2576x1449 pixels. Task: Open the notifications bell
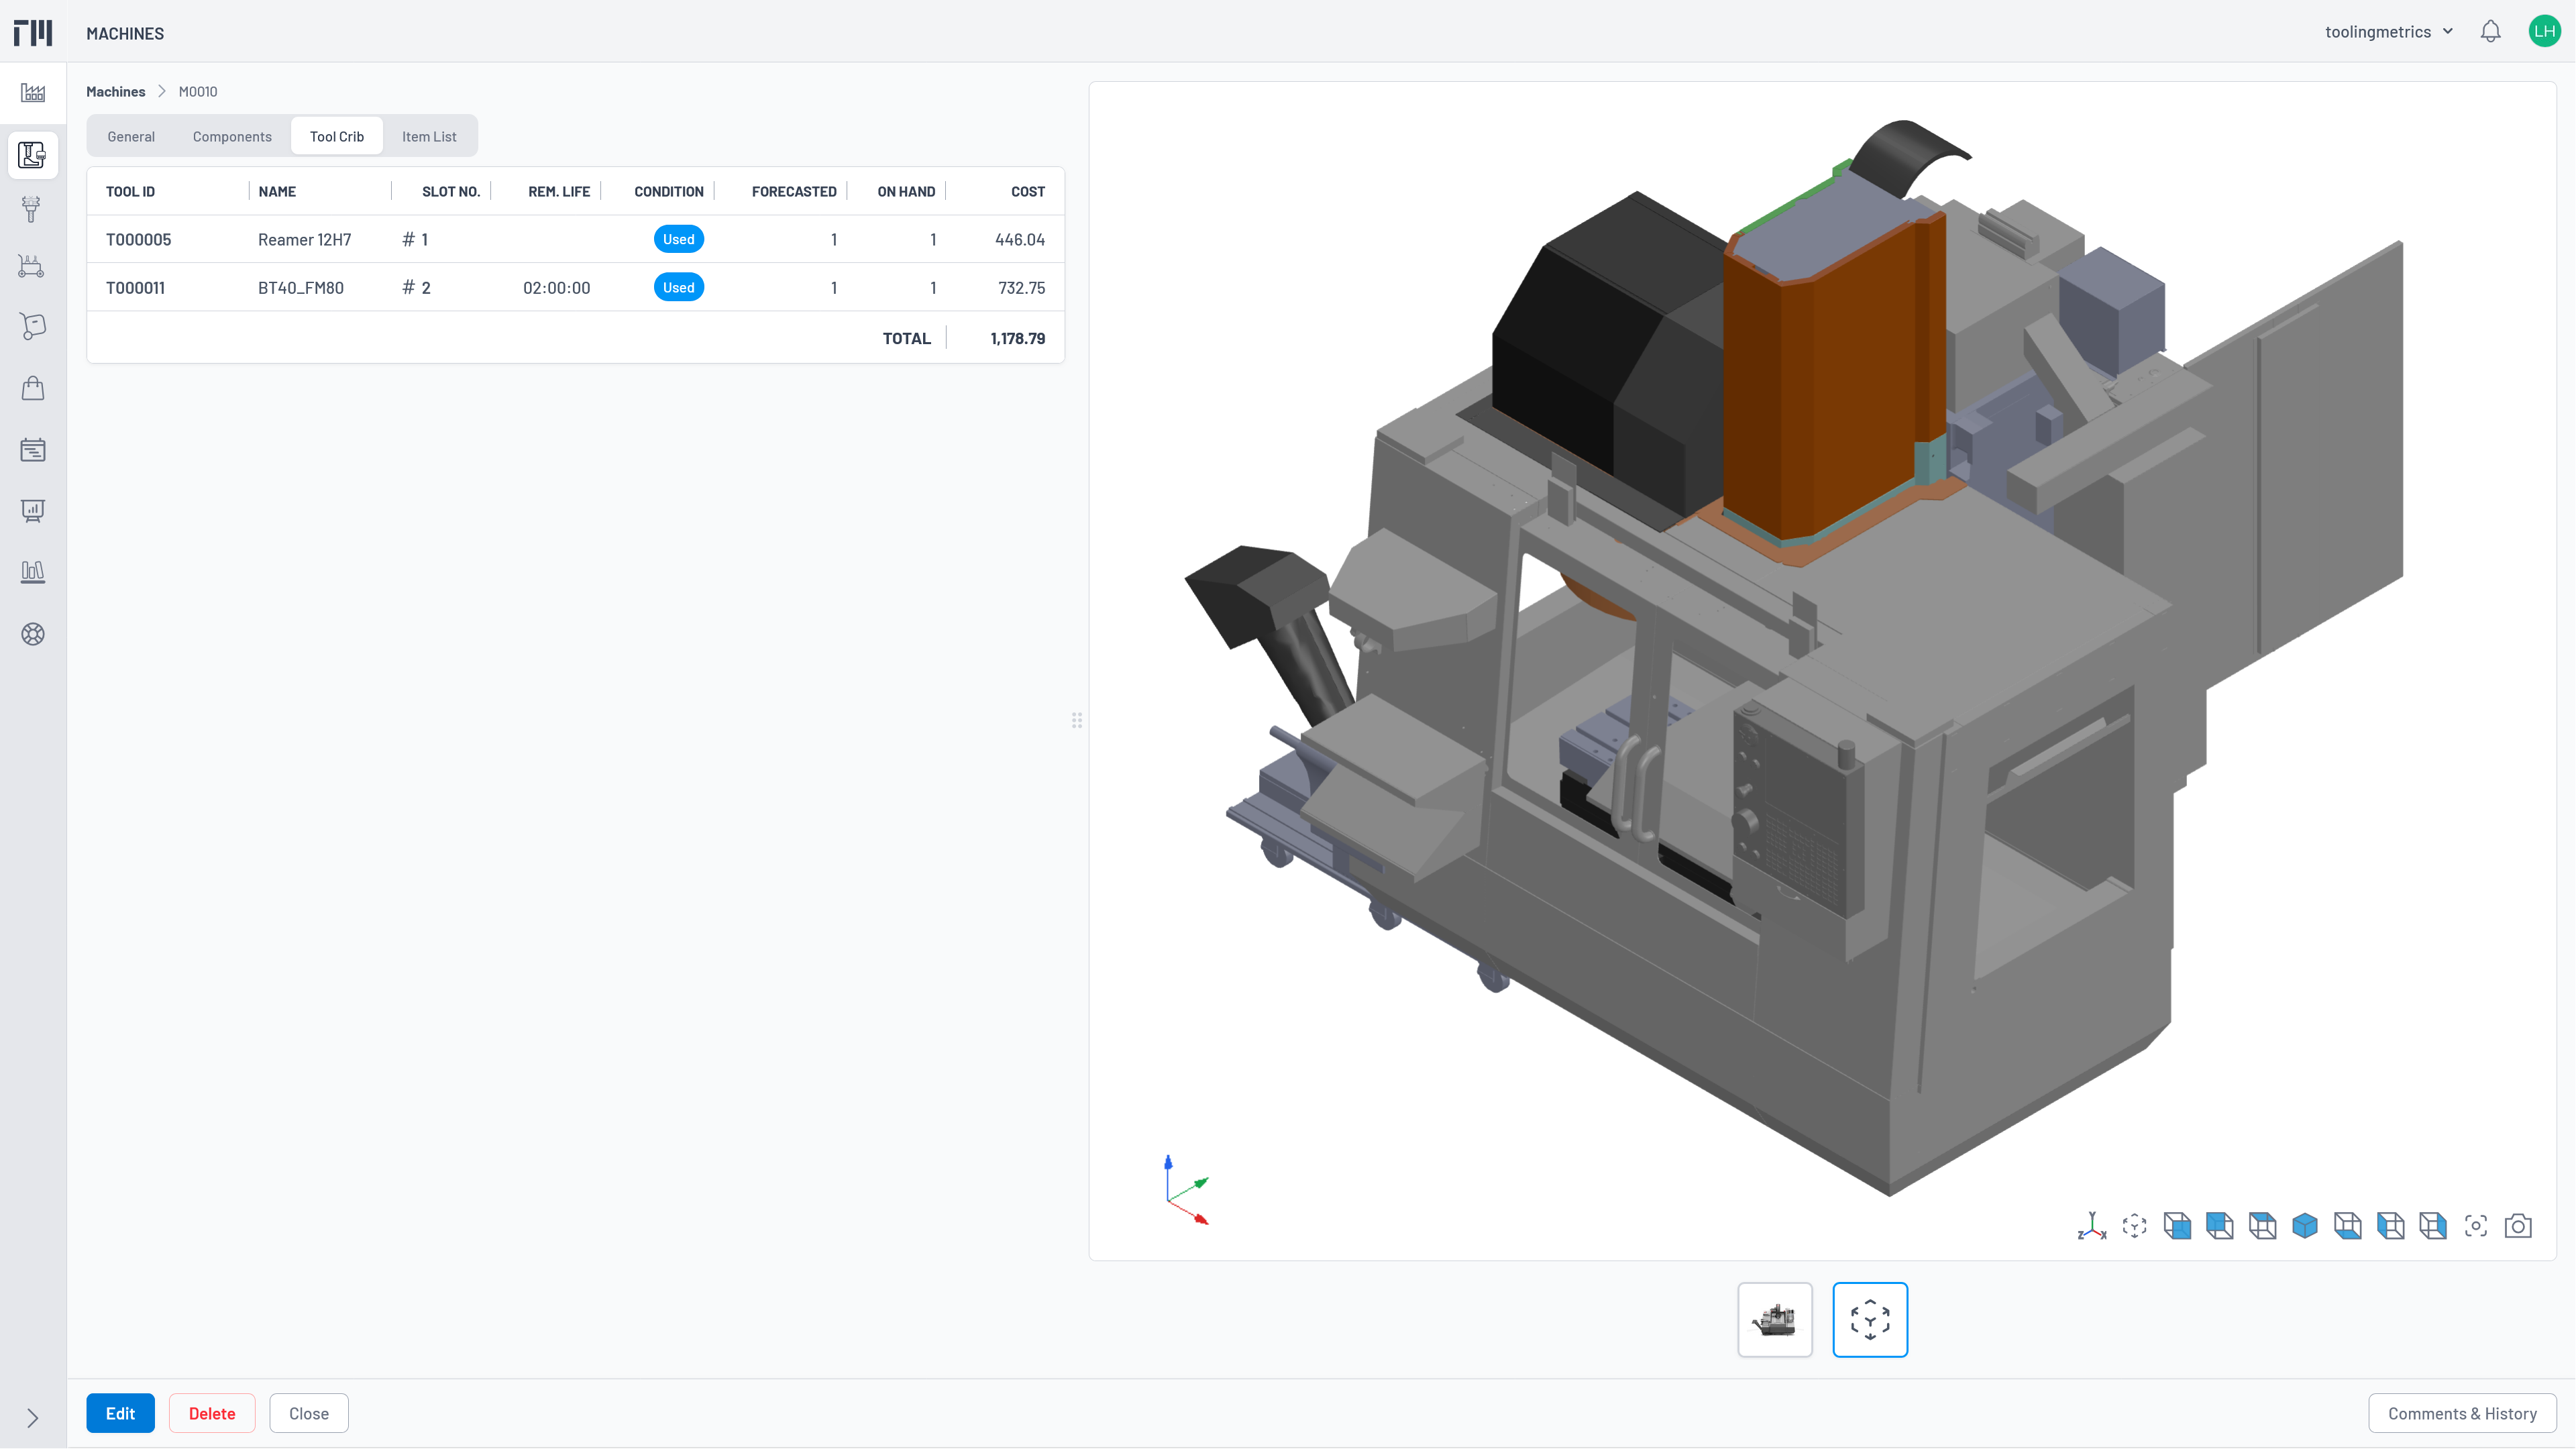pyautogui.click(x=2490, y=32)
